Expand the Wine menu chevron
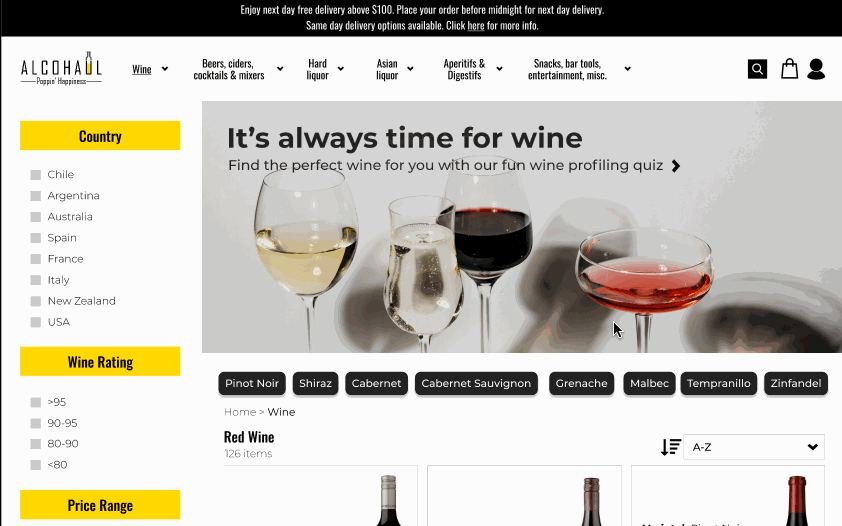Image resolution: width=842 pixels, height=526 pixels. click(x=165, y=69)
